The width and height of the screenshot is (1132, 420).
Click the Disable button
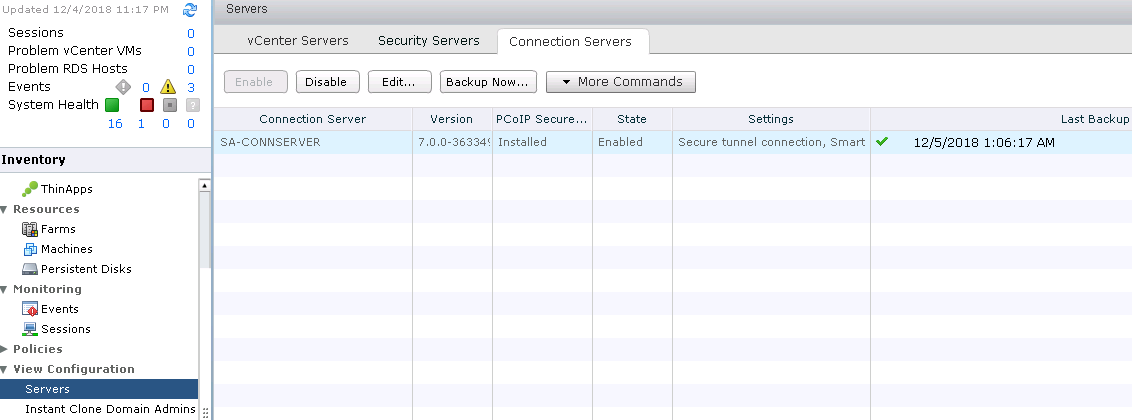click(x=326, y=82)
